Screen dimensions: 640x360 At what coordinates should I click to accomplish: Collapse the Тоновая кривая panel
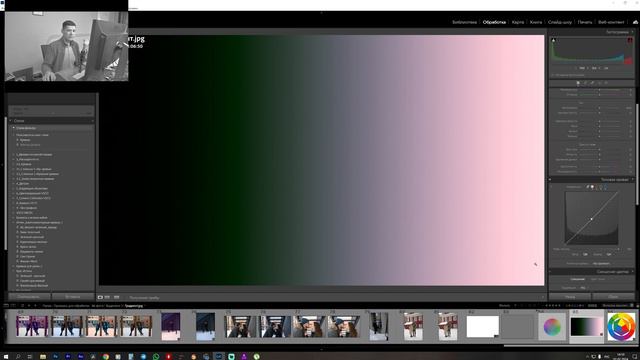click(633, 180)
